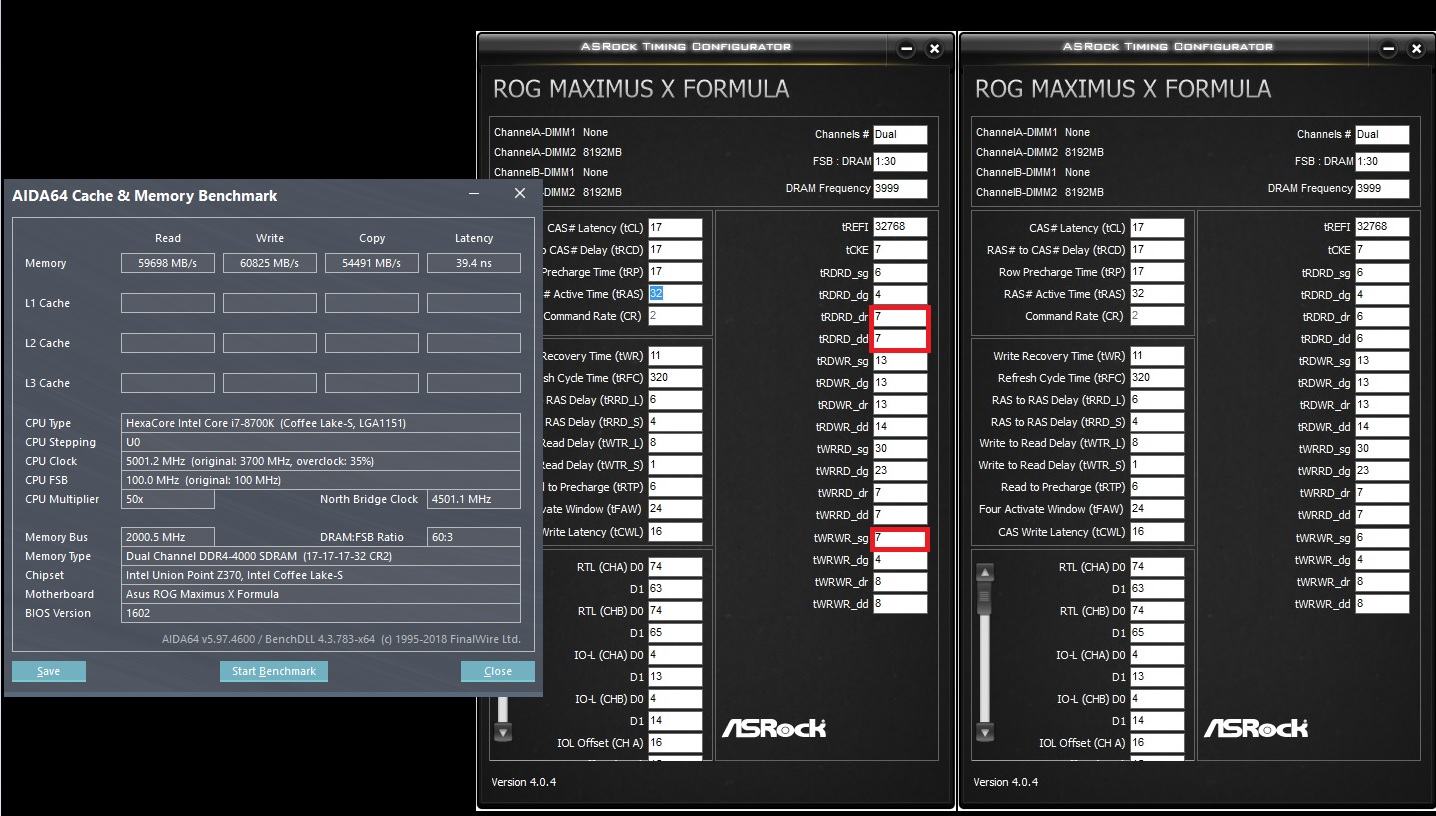Image resolution: width=1436 pixels, height=816 pixels.
Task: Click ASRock logo in right Configurator
Action: [1256, 728]
